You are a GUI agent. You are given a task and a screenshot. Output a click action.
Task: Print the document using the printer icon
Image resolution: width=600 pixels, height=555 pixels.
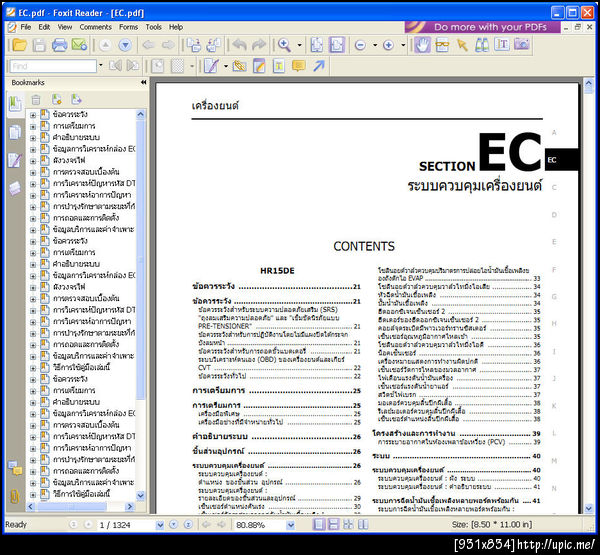click(x=59, y=45)
